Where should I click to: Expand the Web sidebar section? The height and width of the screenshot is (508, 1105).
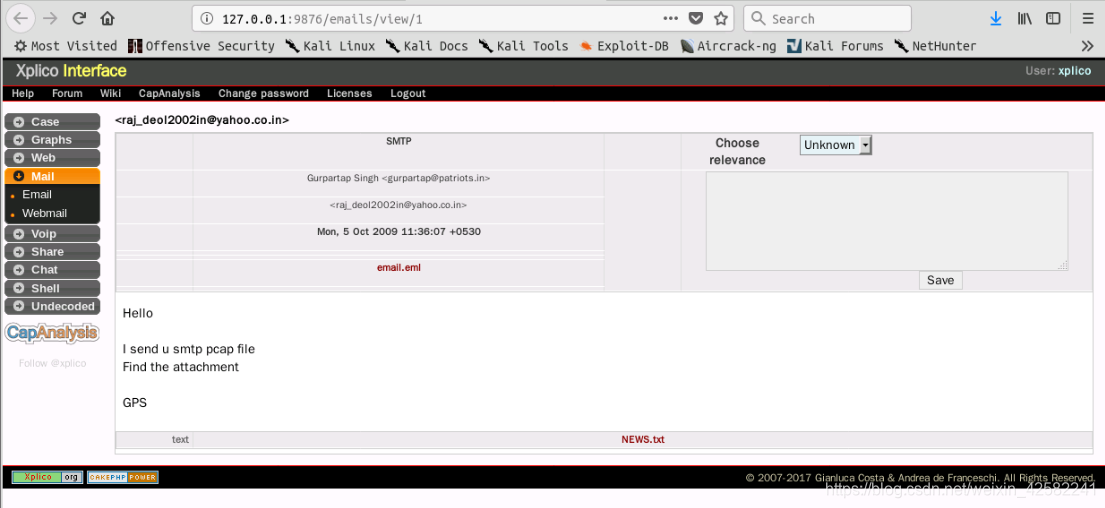click(52, 158)
